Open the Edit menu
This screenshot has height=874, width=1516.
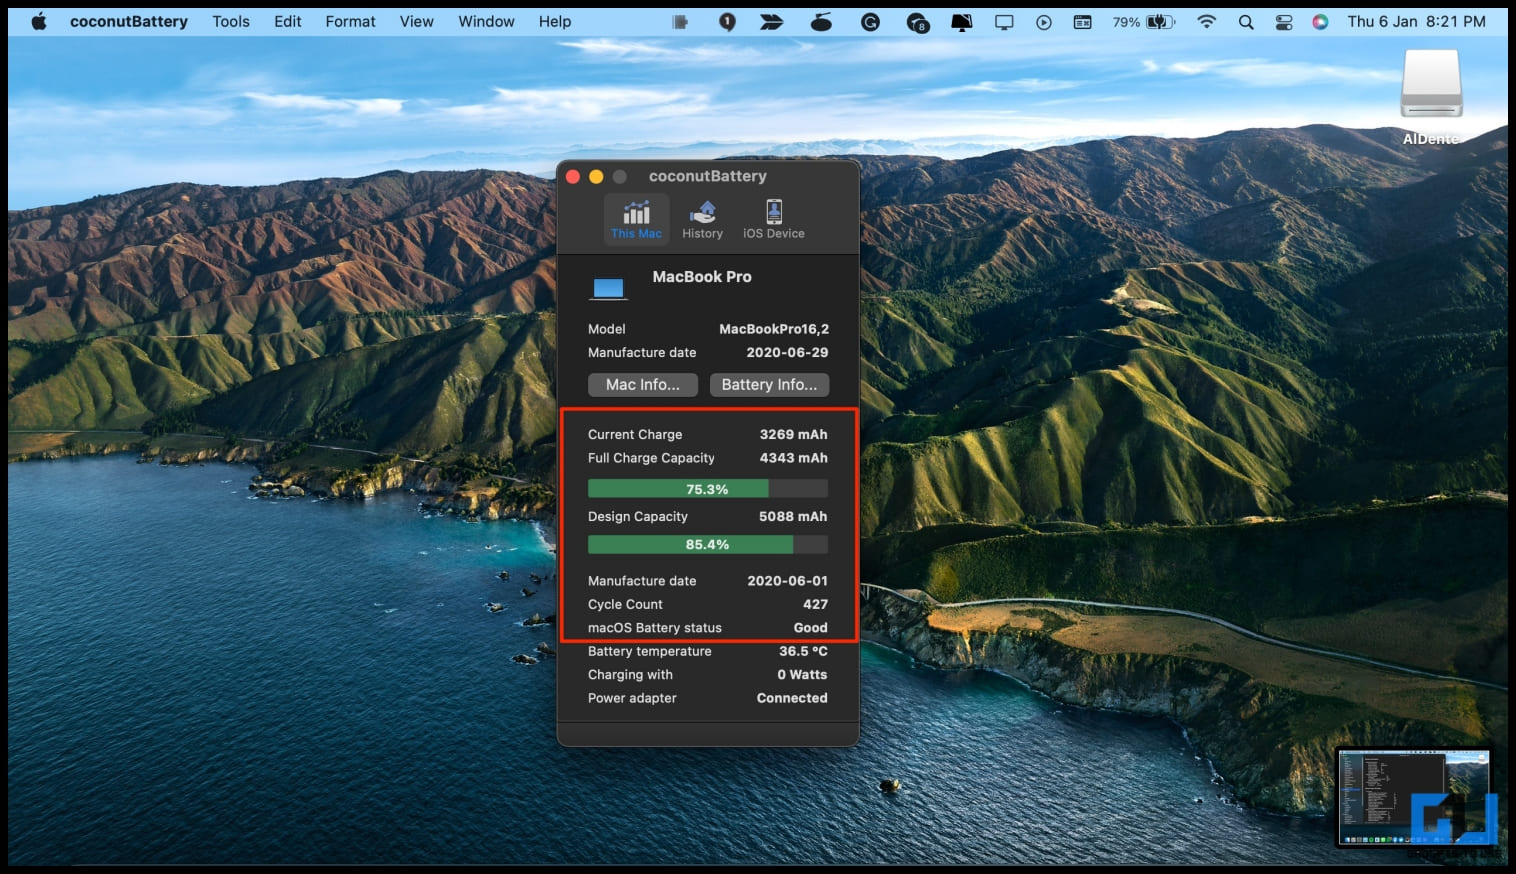[288, 21]
